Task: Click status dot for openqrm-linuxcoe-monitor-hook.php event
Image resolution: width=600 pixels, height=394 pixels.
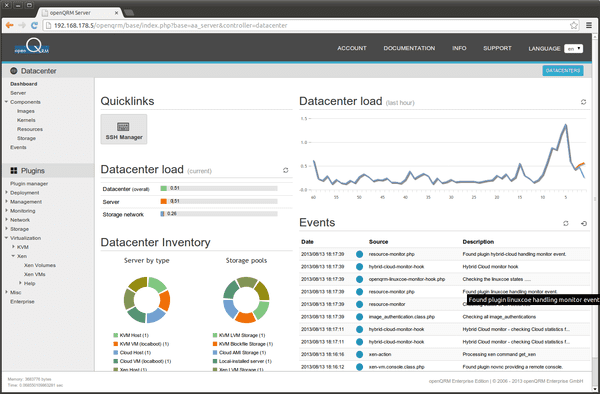Action: point(359,279)
